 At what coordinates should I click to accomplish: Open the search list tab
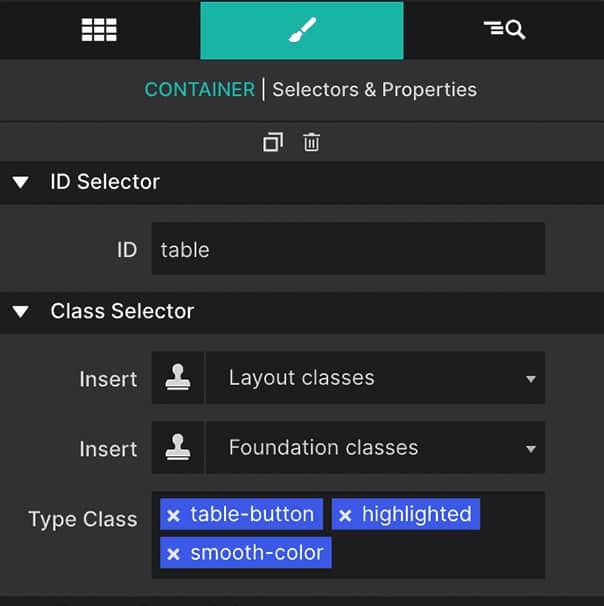point(504,30)
